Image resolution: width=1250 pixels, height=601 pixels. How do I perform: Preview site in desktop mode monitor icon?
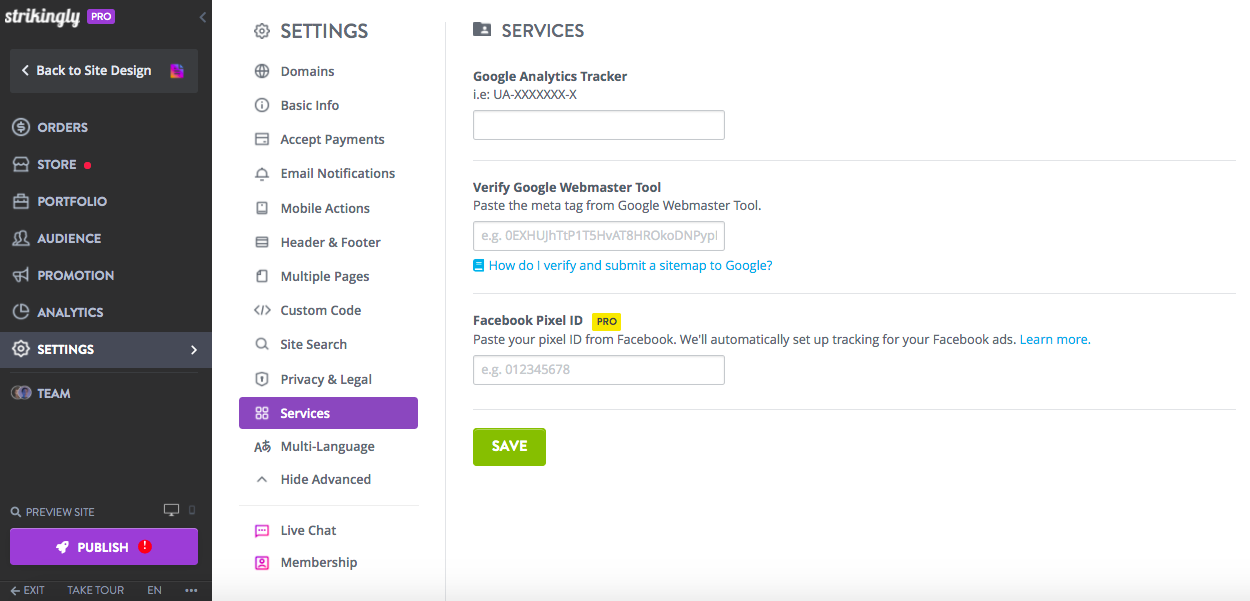(171, 509)
